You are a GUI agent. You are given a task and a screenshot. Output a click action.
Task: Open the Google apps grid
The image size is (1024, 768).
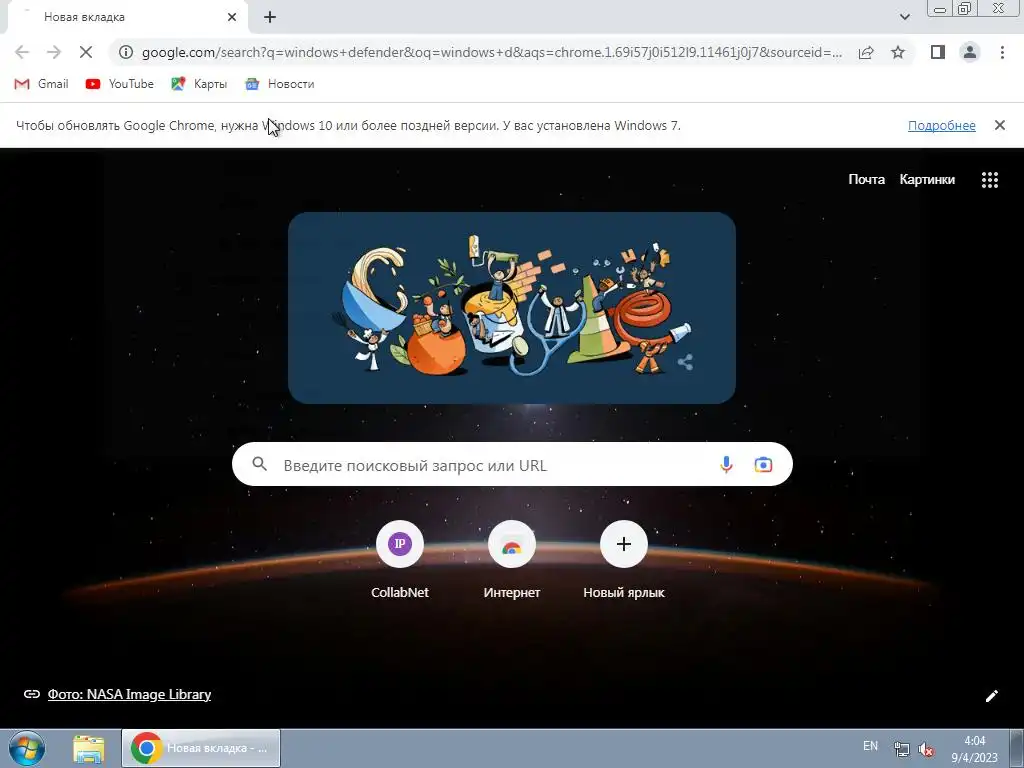[x=989, y=180]
